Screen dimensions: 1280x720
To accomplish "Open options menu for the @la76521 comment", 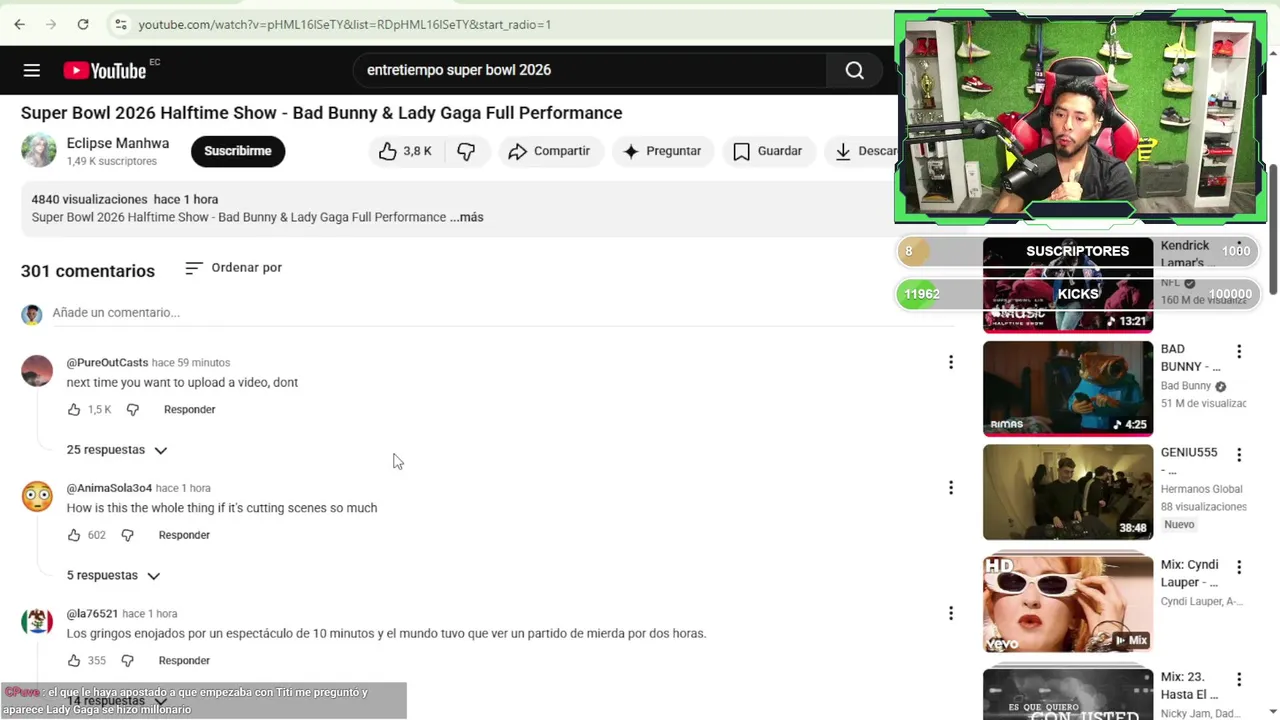I will pos(951,613).
